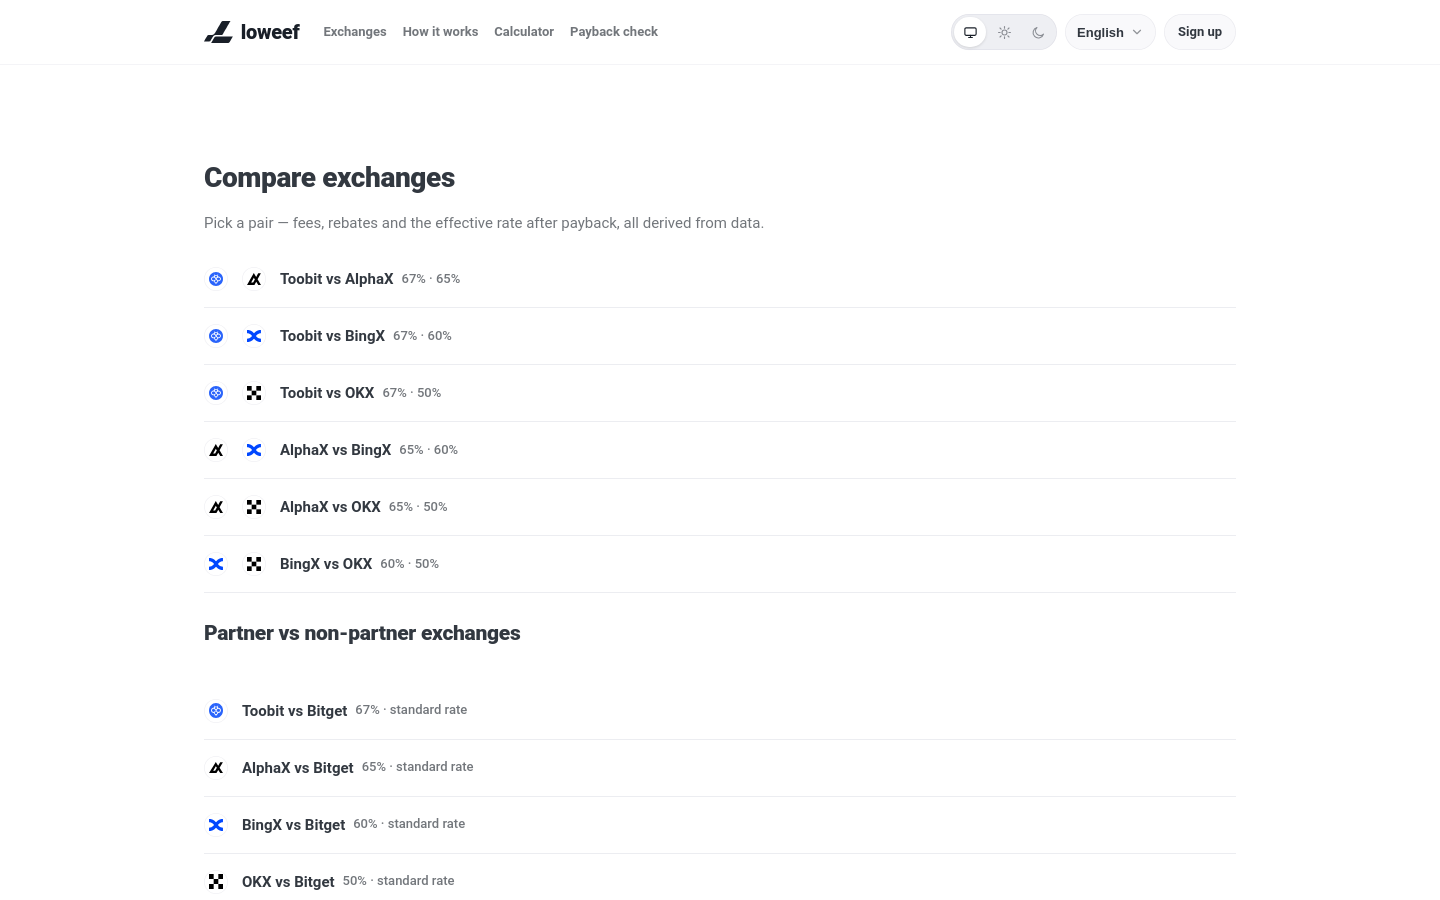Click the "65% · 50%" rates text
1440x900 pixels.
418,507
